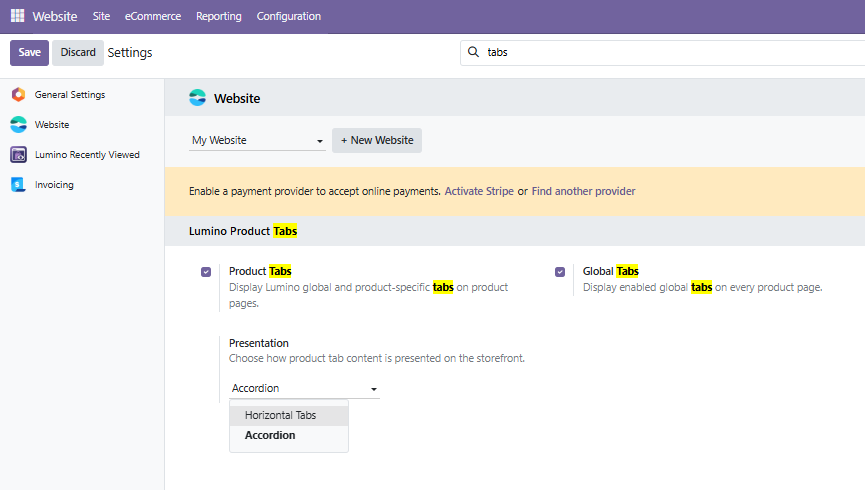This screenshot has height=490, width=865.
Task: Click the Website app title
Action: pos(55,16)
